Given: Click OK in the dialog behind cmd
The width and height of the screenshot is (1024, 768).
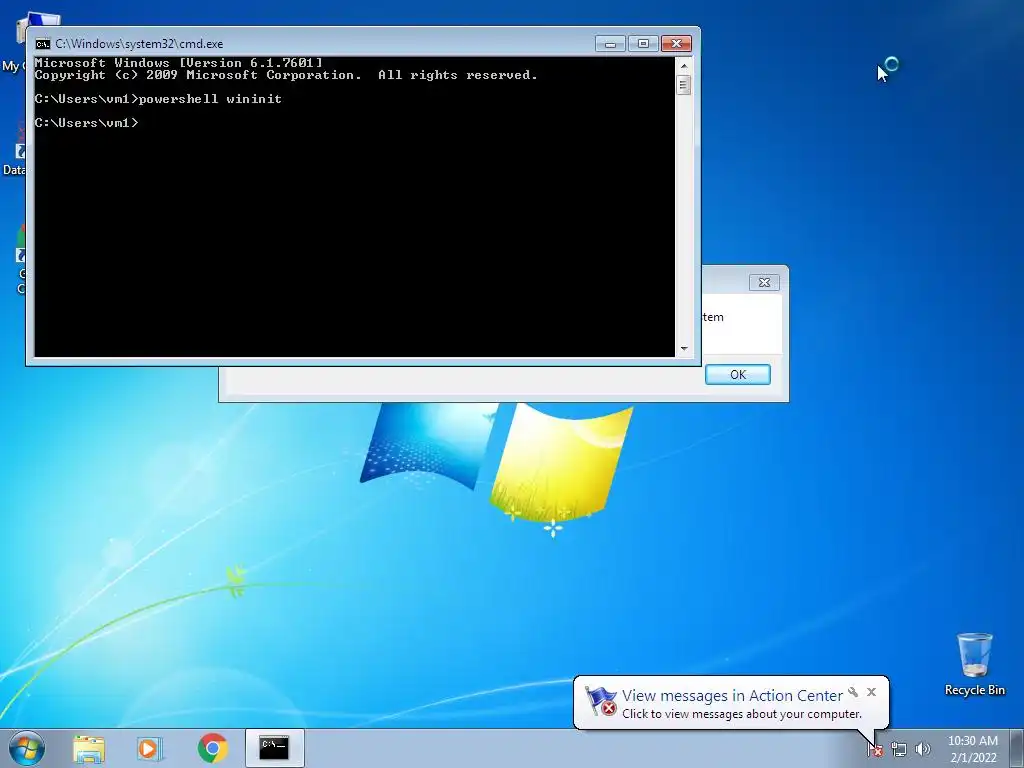Looking at the screenshot, I should coord(738,374).
